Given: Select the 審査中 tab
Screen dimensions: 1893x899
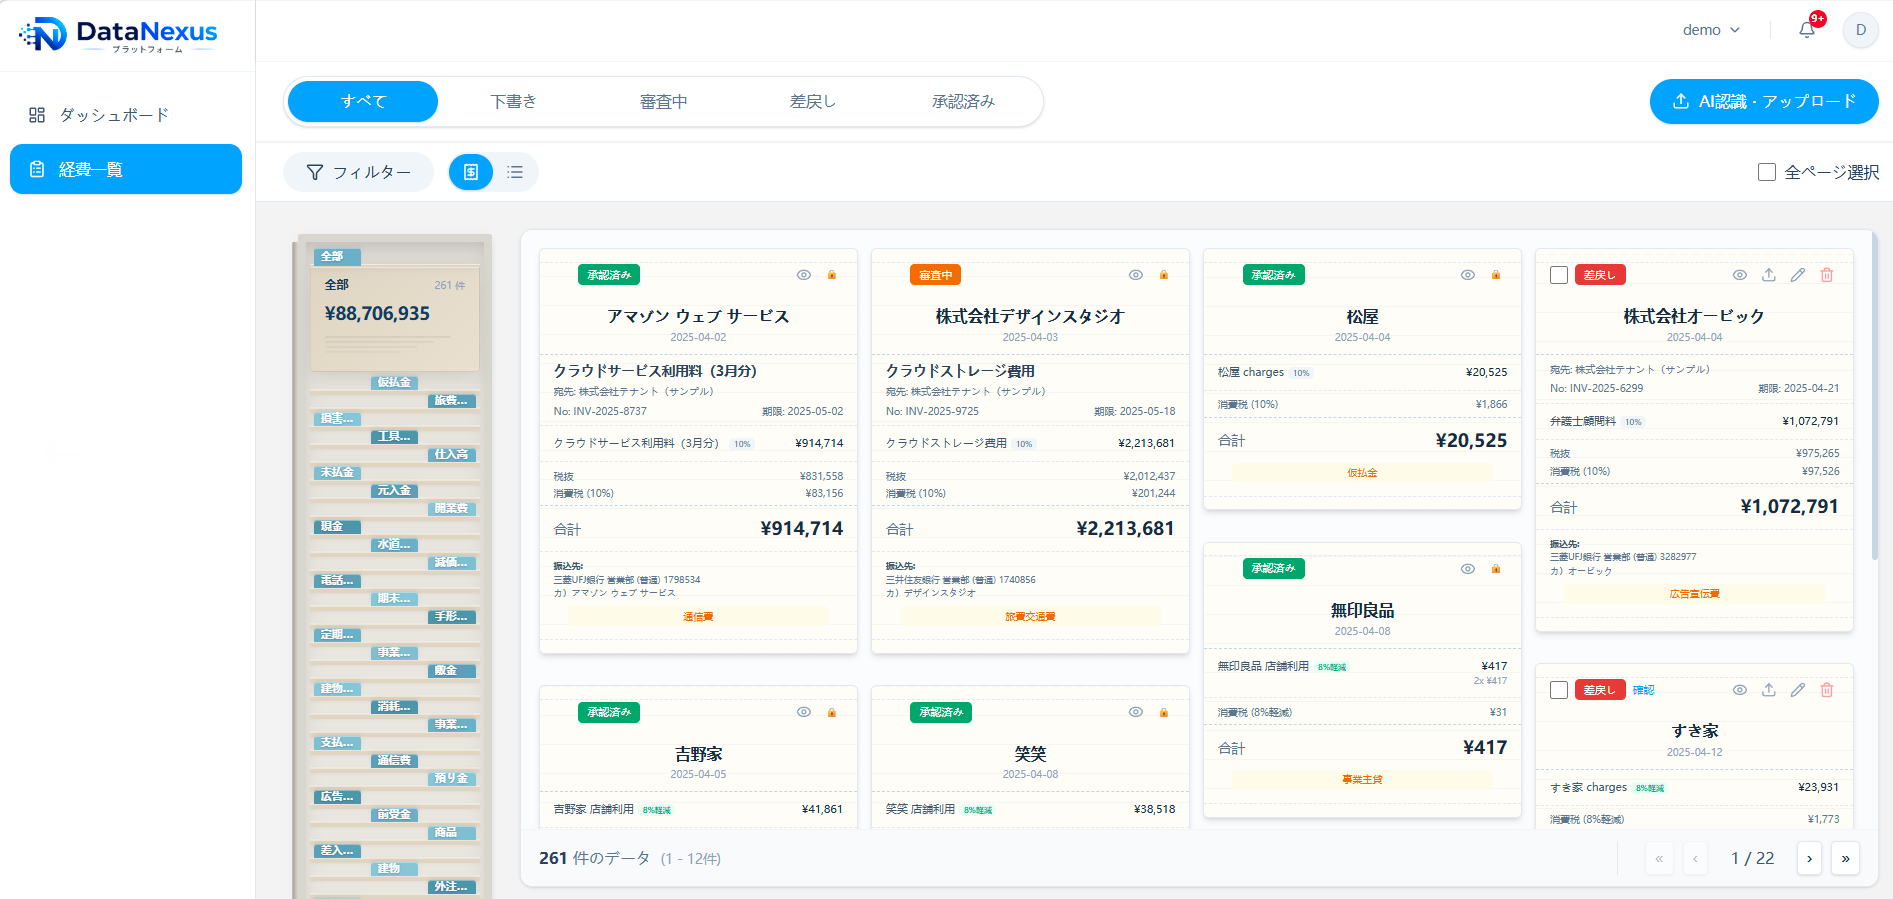Looking at the screenshot, I should [663, 101].
